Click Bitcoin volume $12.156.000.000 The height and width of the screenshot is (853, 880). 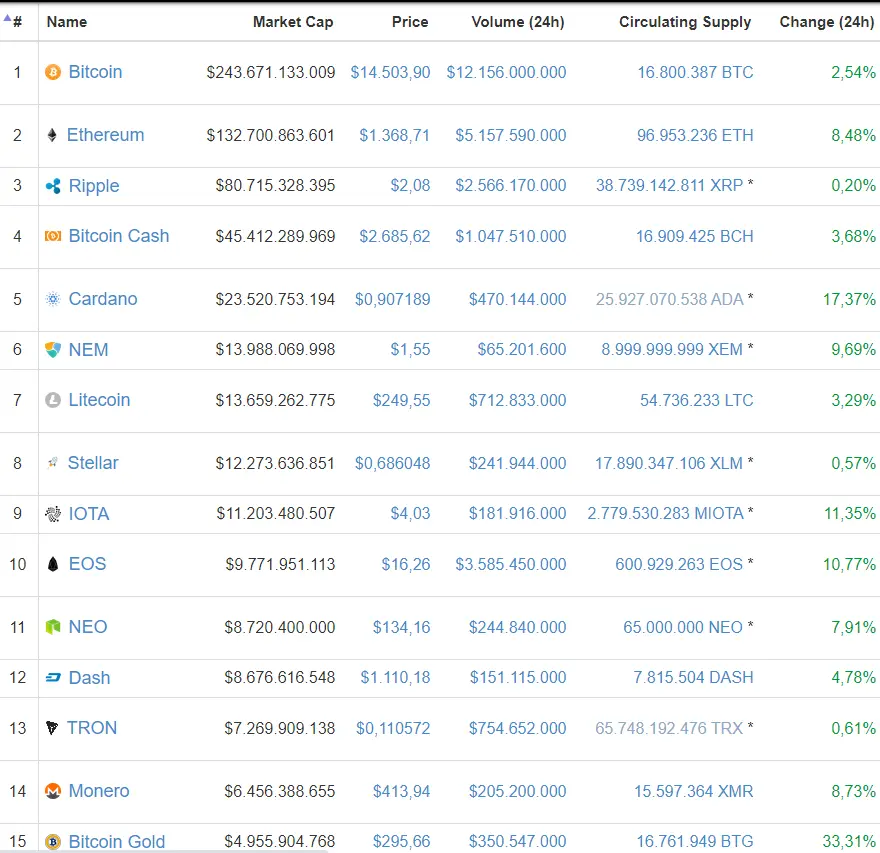[x=506, y=72]
